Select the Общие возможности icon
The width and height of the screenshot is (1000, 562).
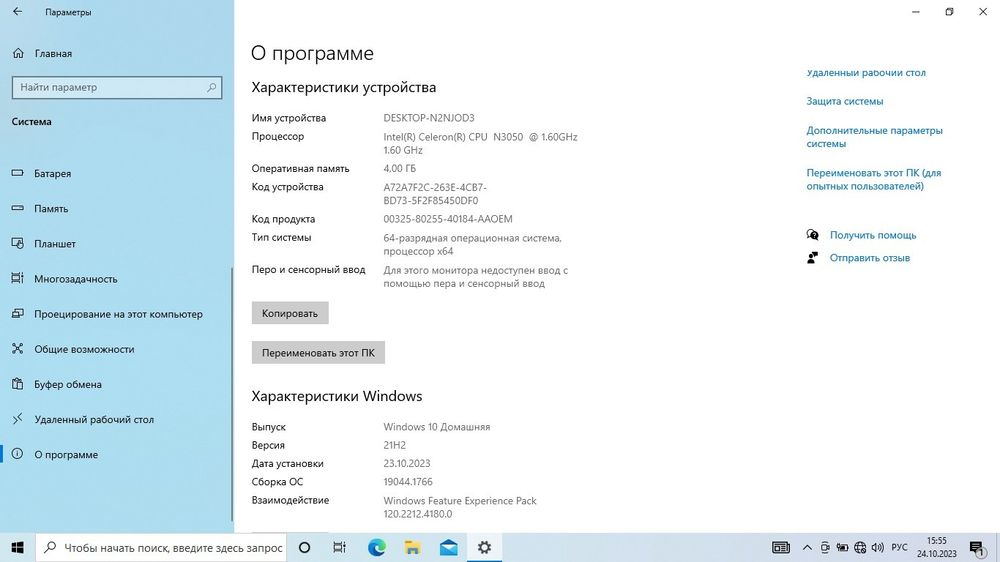(18, 348)
